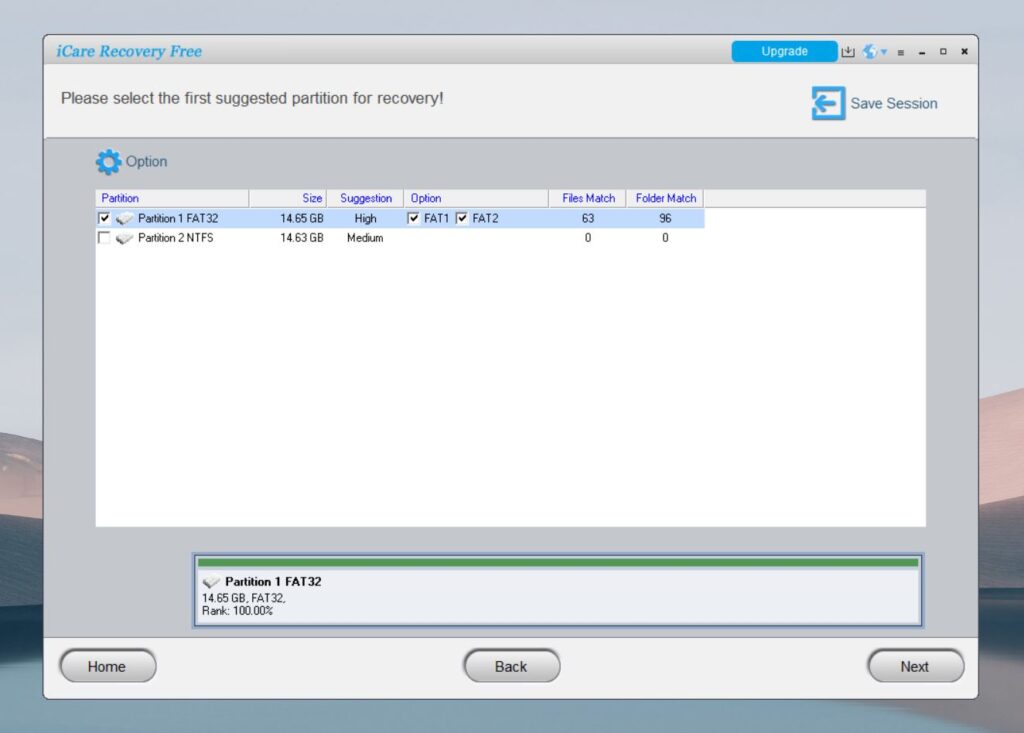
Task: Sort by the Files Match column header
Action: coord(588,198)
